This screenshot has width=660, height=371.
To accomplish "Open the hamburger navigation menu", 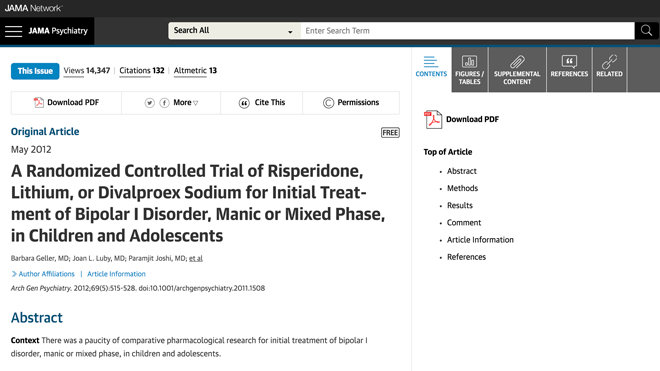I will pos(13,31).
